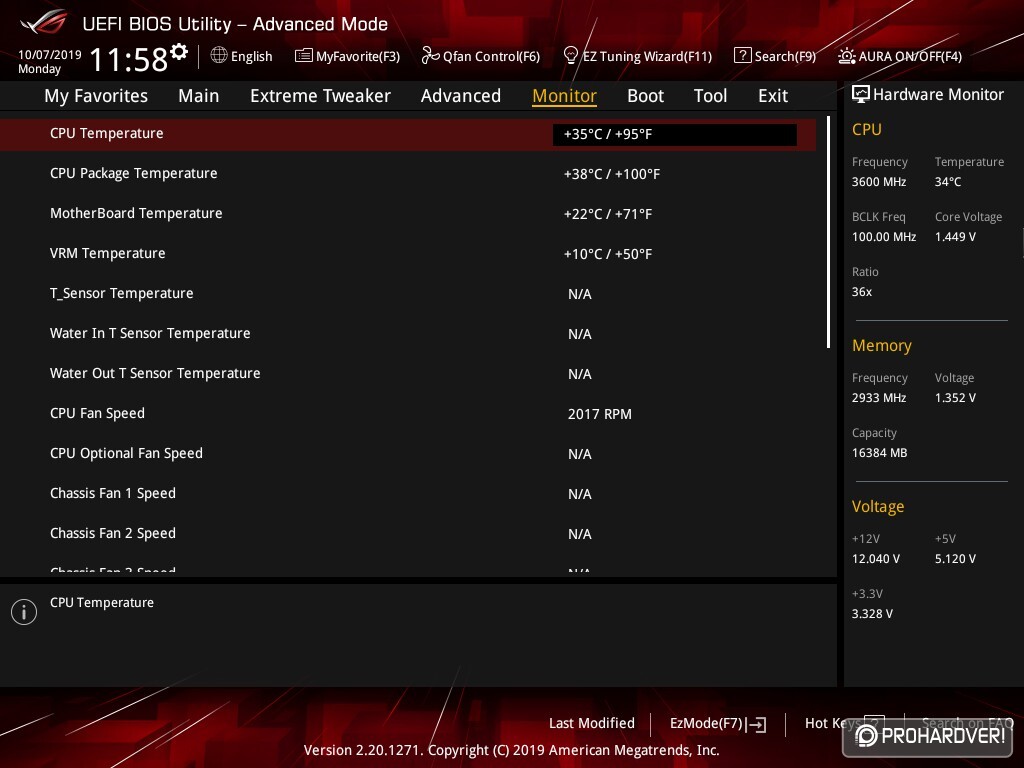Switch to EzMode(F7)
Viewport: 1024px width, 768px height.
[x=706, y=724]
